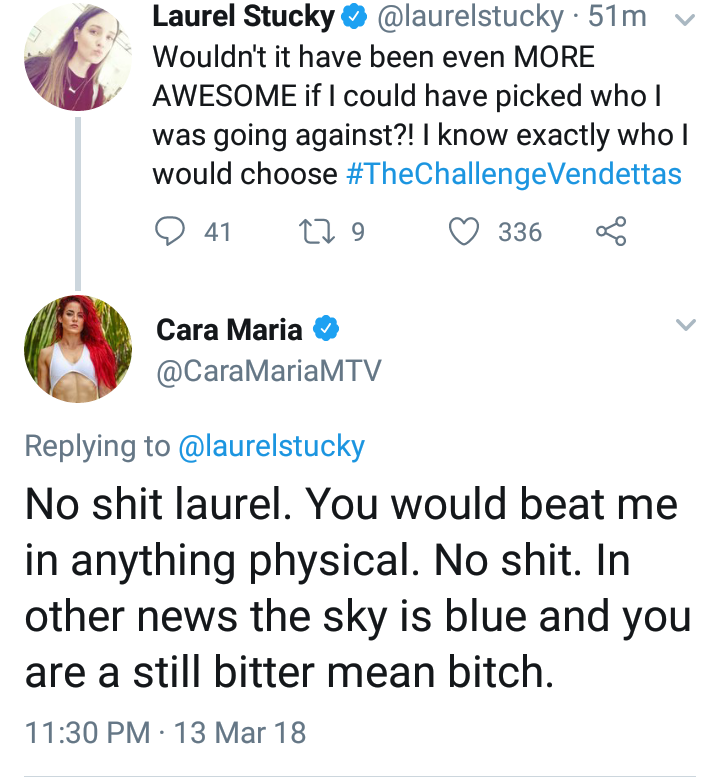Image resolution: width=720 pixels, height=784 pixels.
Task: Click the Laurel Stucky display name
Action: (x=244, y=16)
